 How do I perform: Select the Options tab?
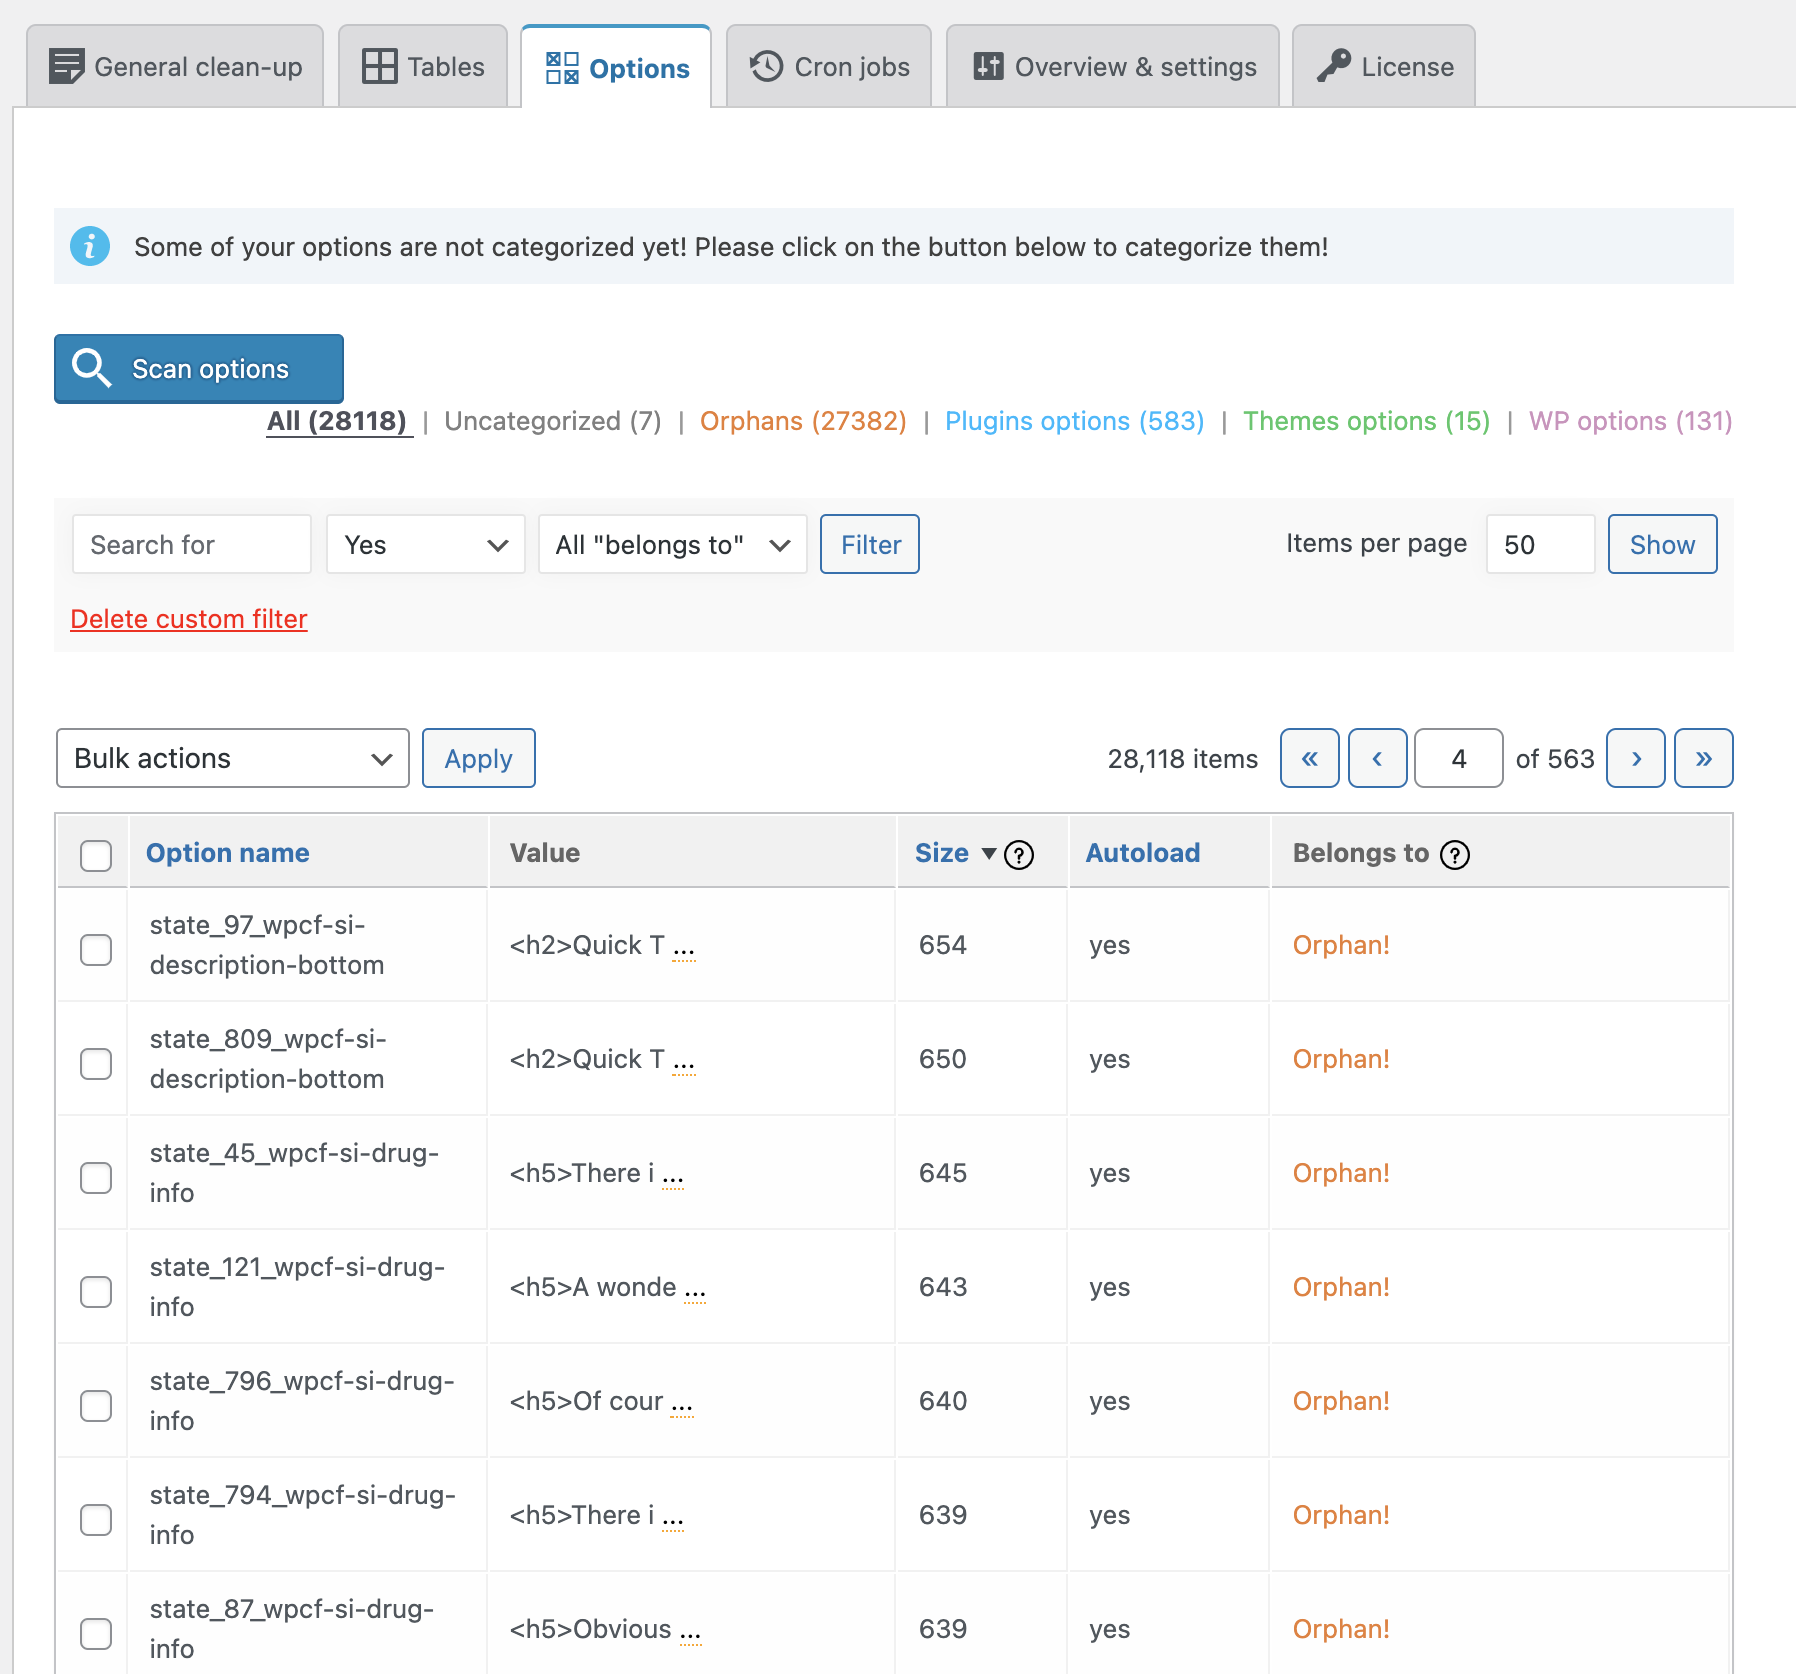click(616, 67)
